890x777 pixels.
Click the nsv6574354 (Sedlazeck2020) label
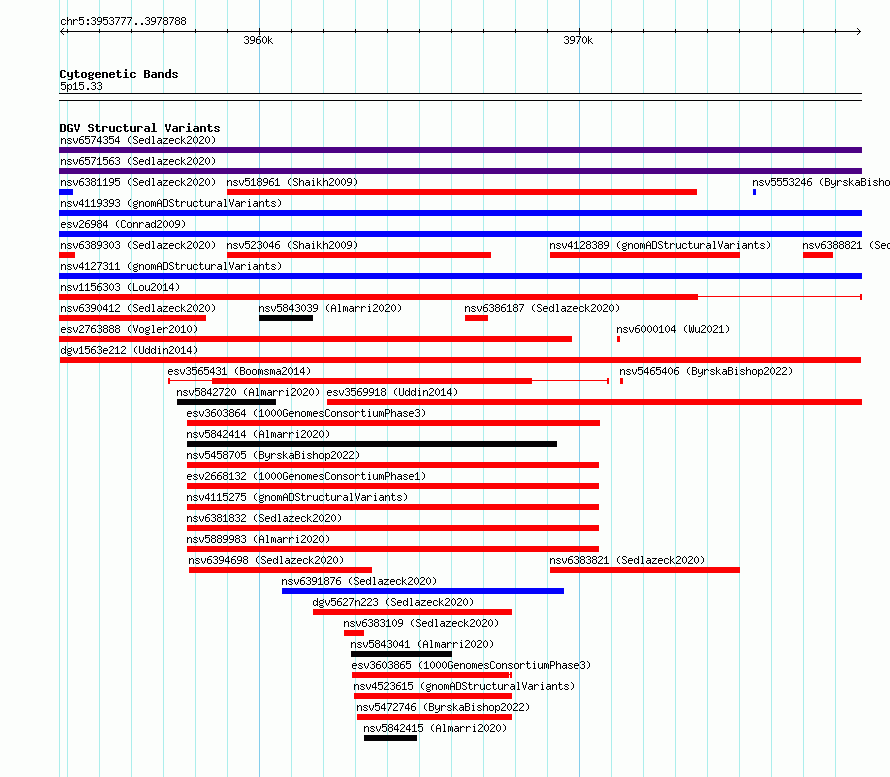(138, 140)
